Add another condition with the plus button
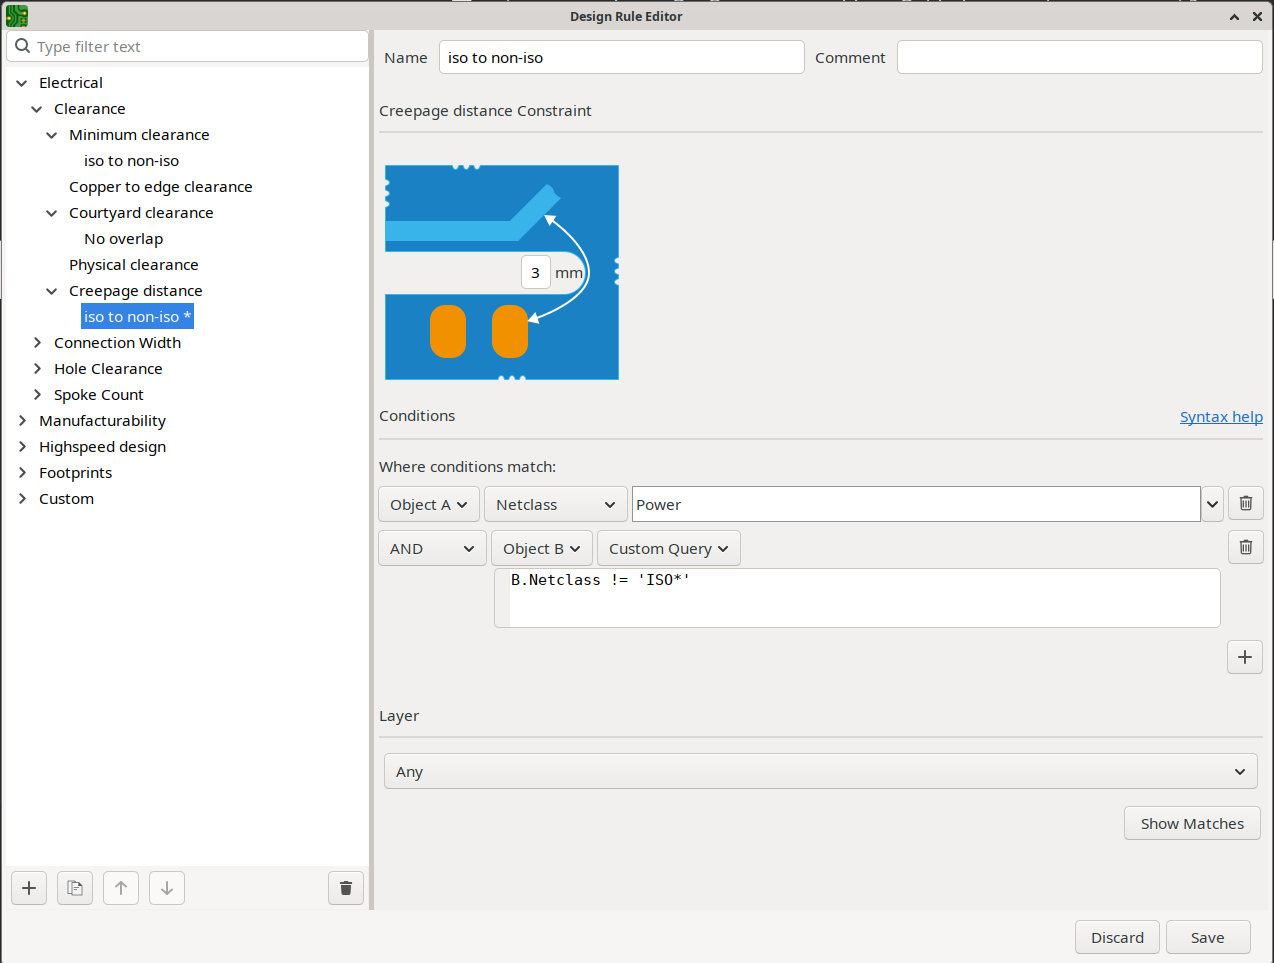The height and width of the screenshot is (963, 1274). click(1244, 657)
